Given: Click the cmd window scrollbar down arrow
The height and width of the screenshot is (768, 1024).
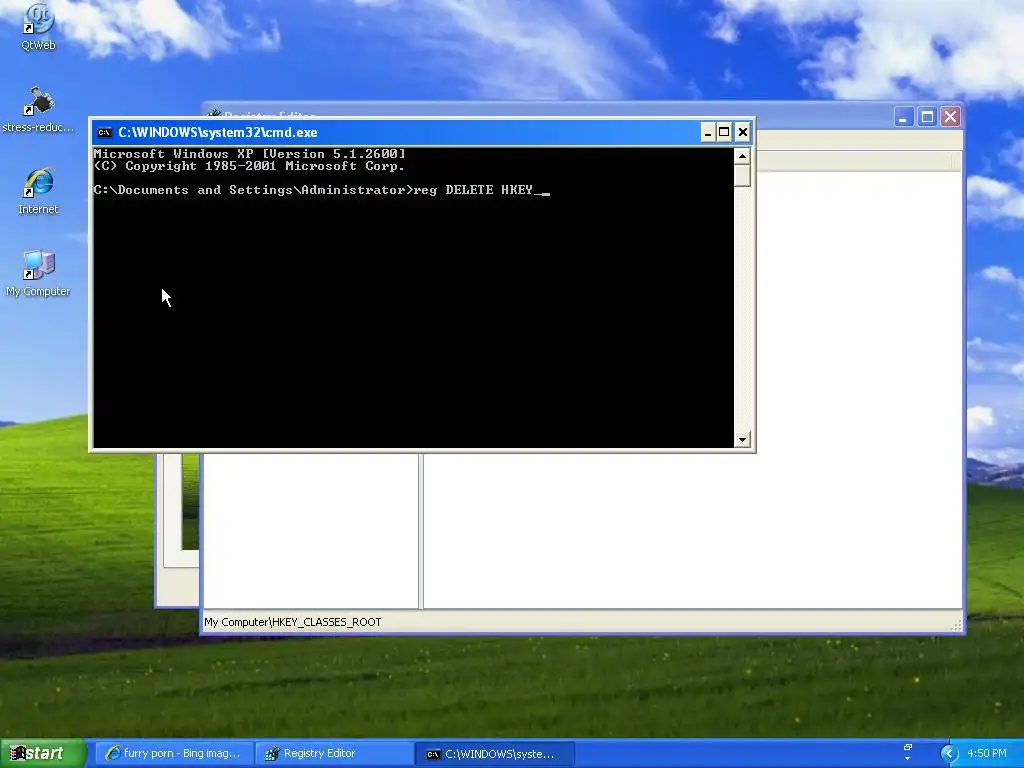Looking at the screenshot, I should (742, 440).
